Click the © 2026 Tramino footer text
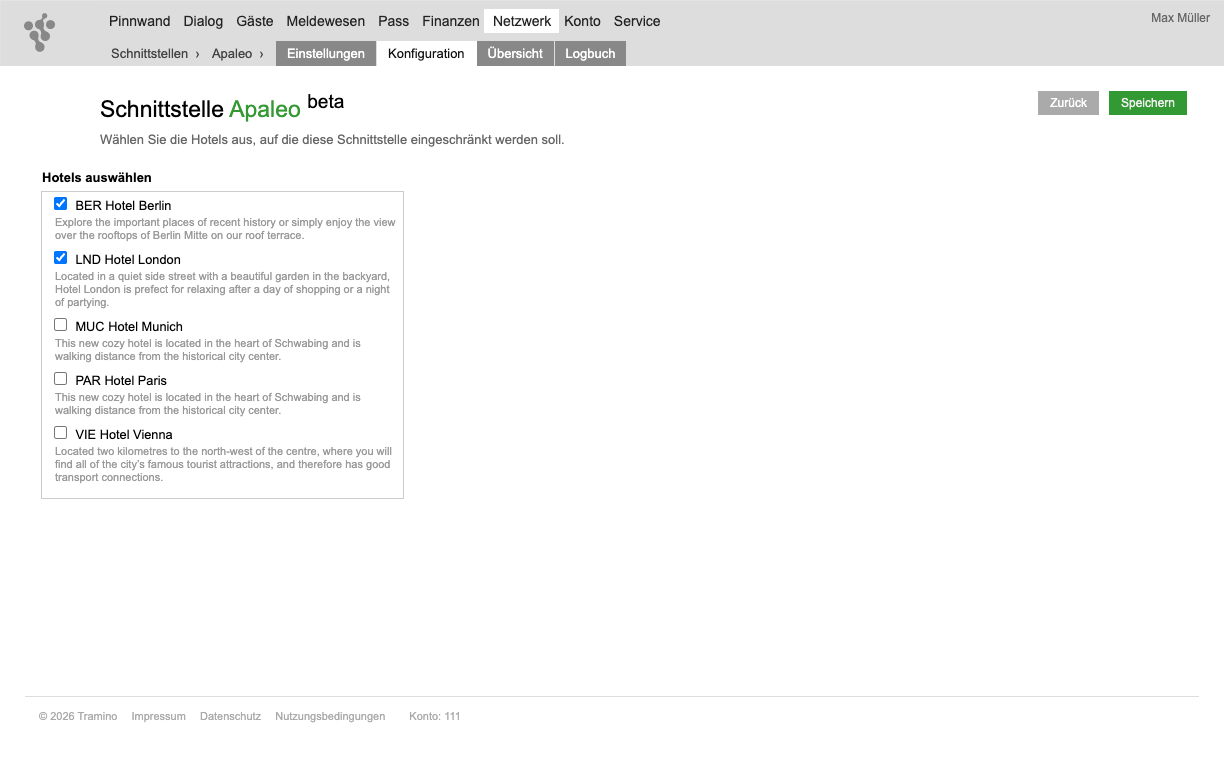The width and height of the screenshot is (1224, 768). click(x=78, y=716)
